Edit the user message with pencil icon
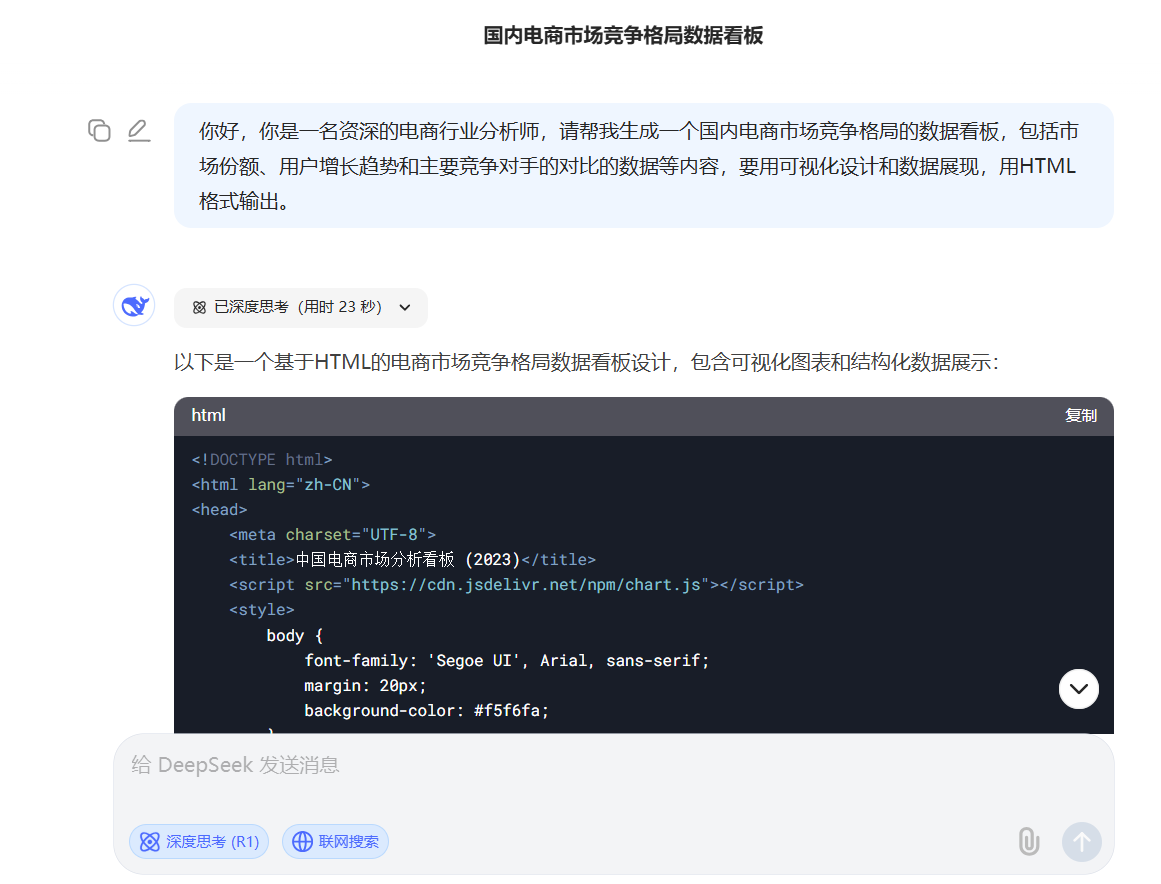This screenshot has width=1161, height=884. click(x=138, y=131)
